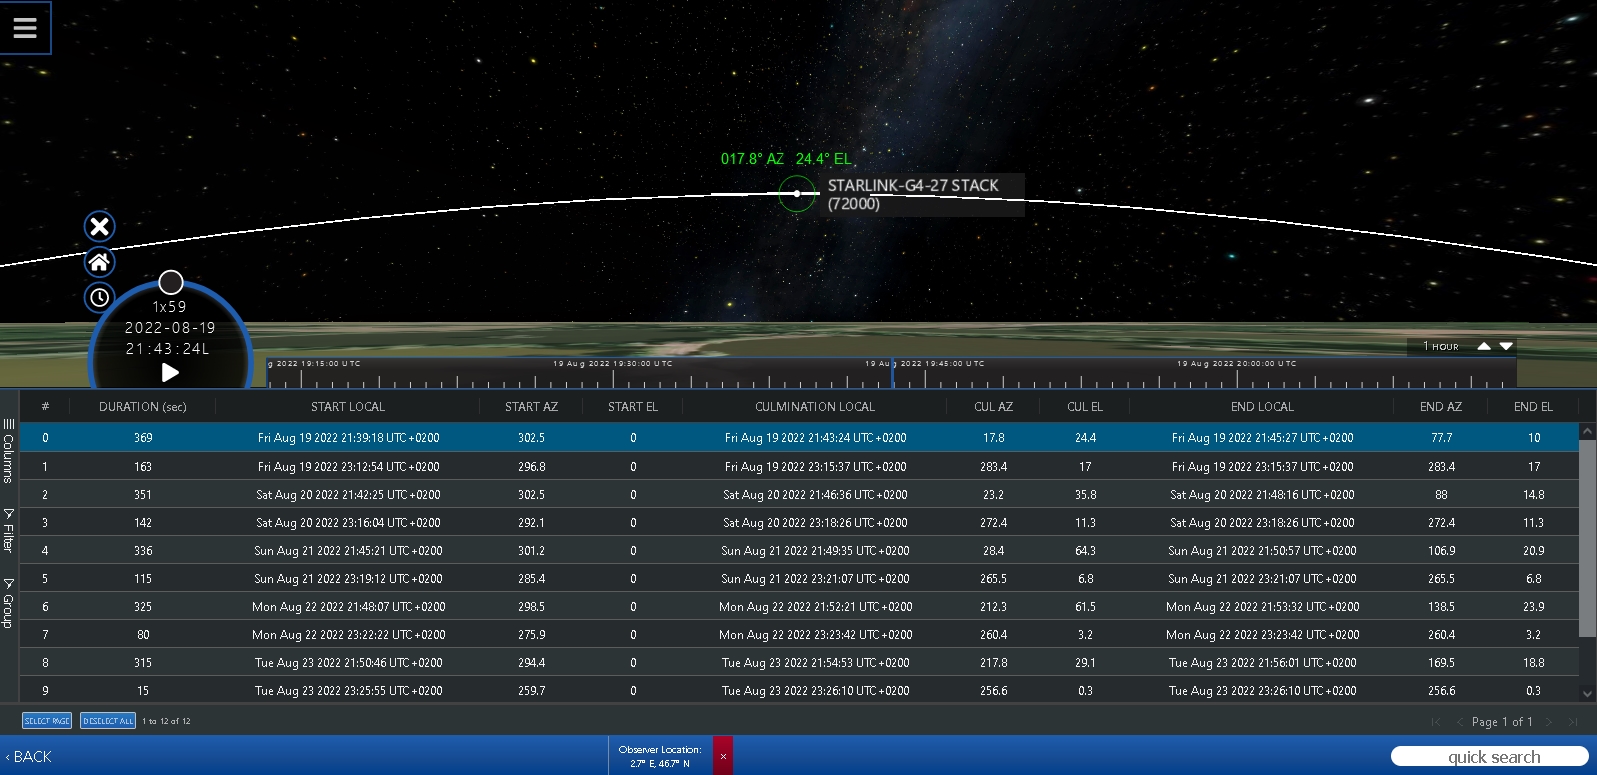The height and width of the screenshot is (775, 1597).
Task: Start time playback with the play button
Action: coord(170,373)
